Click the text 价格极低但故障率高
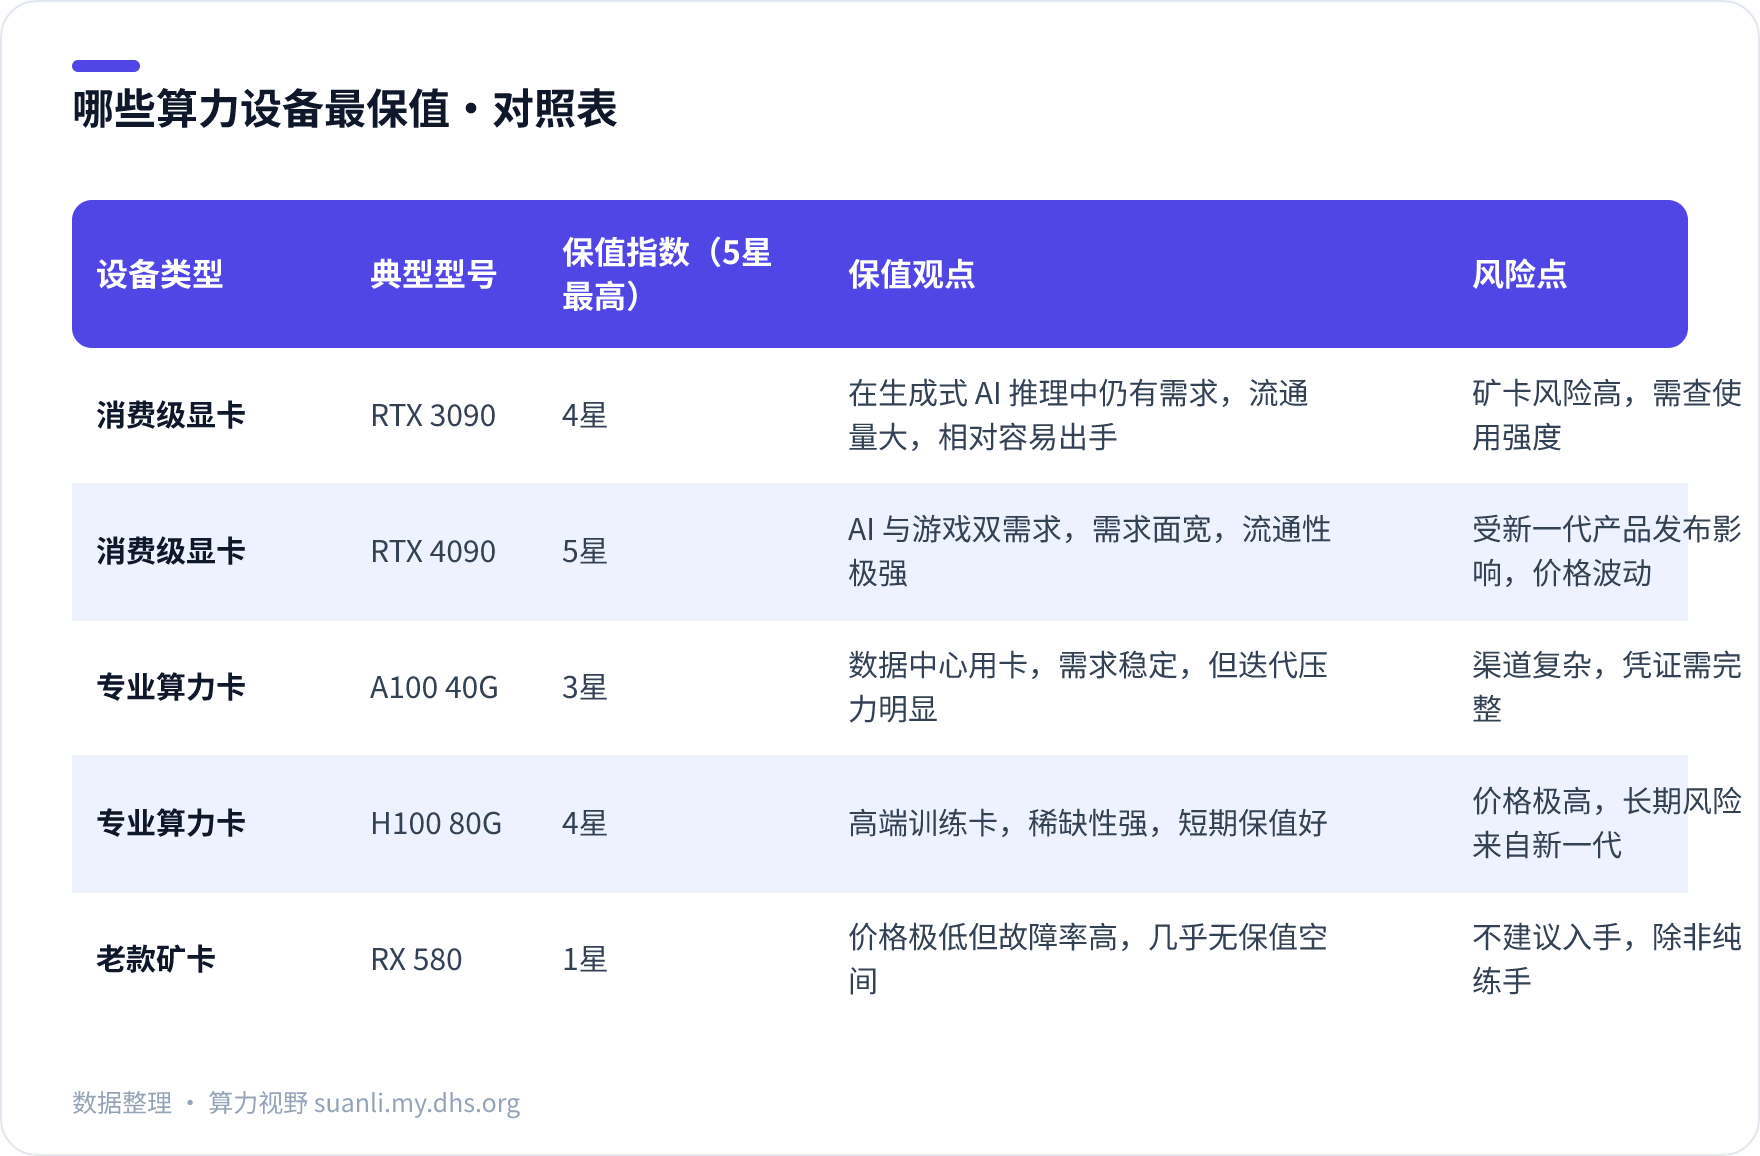Screen dimensions: 1760x1156 983,938
